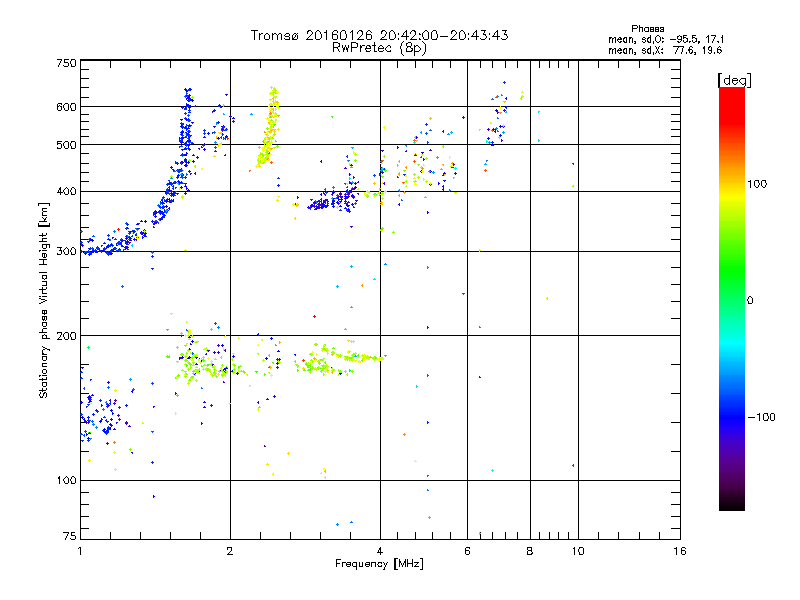This screenshot has height=600, width=800.
Task: Click the x-axis tick label '16'
Action: [680, 551]
